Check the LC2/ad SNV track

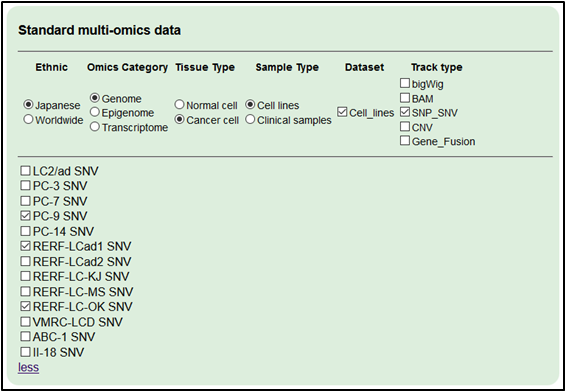pos(25,171)
